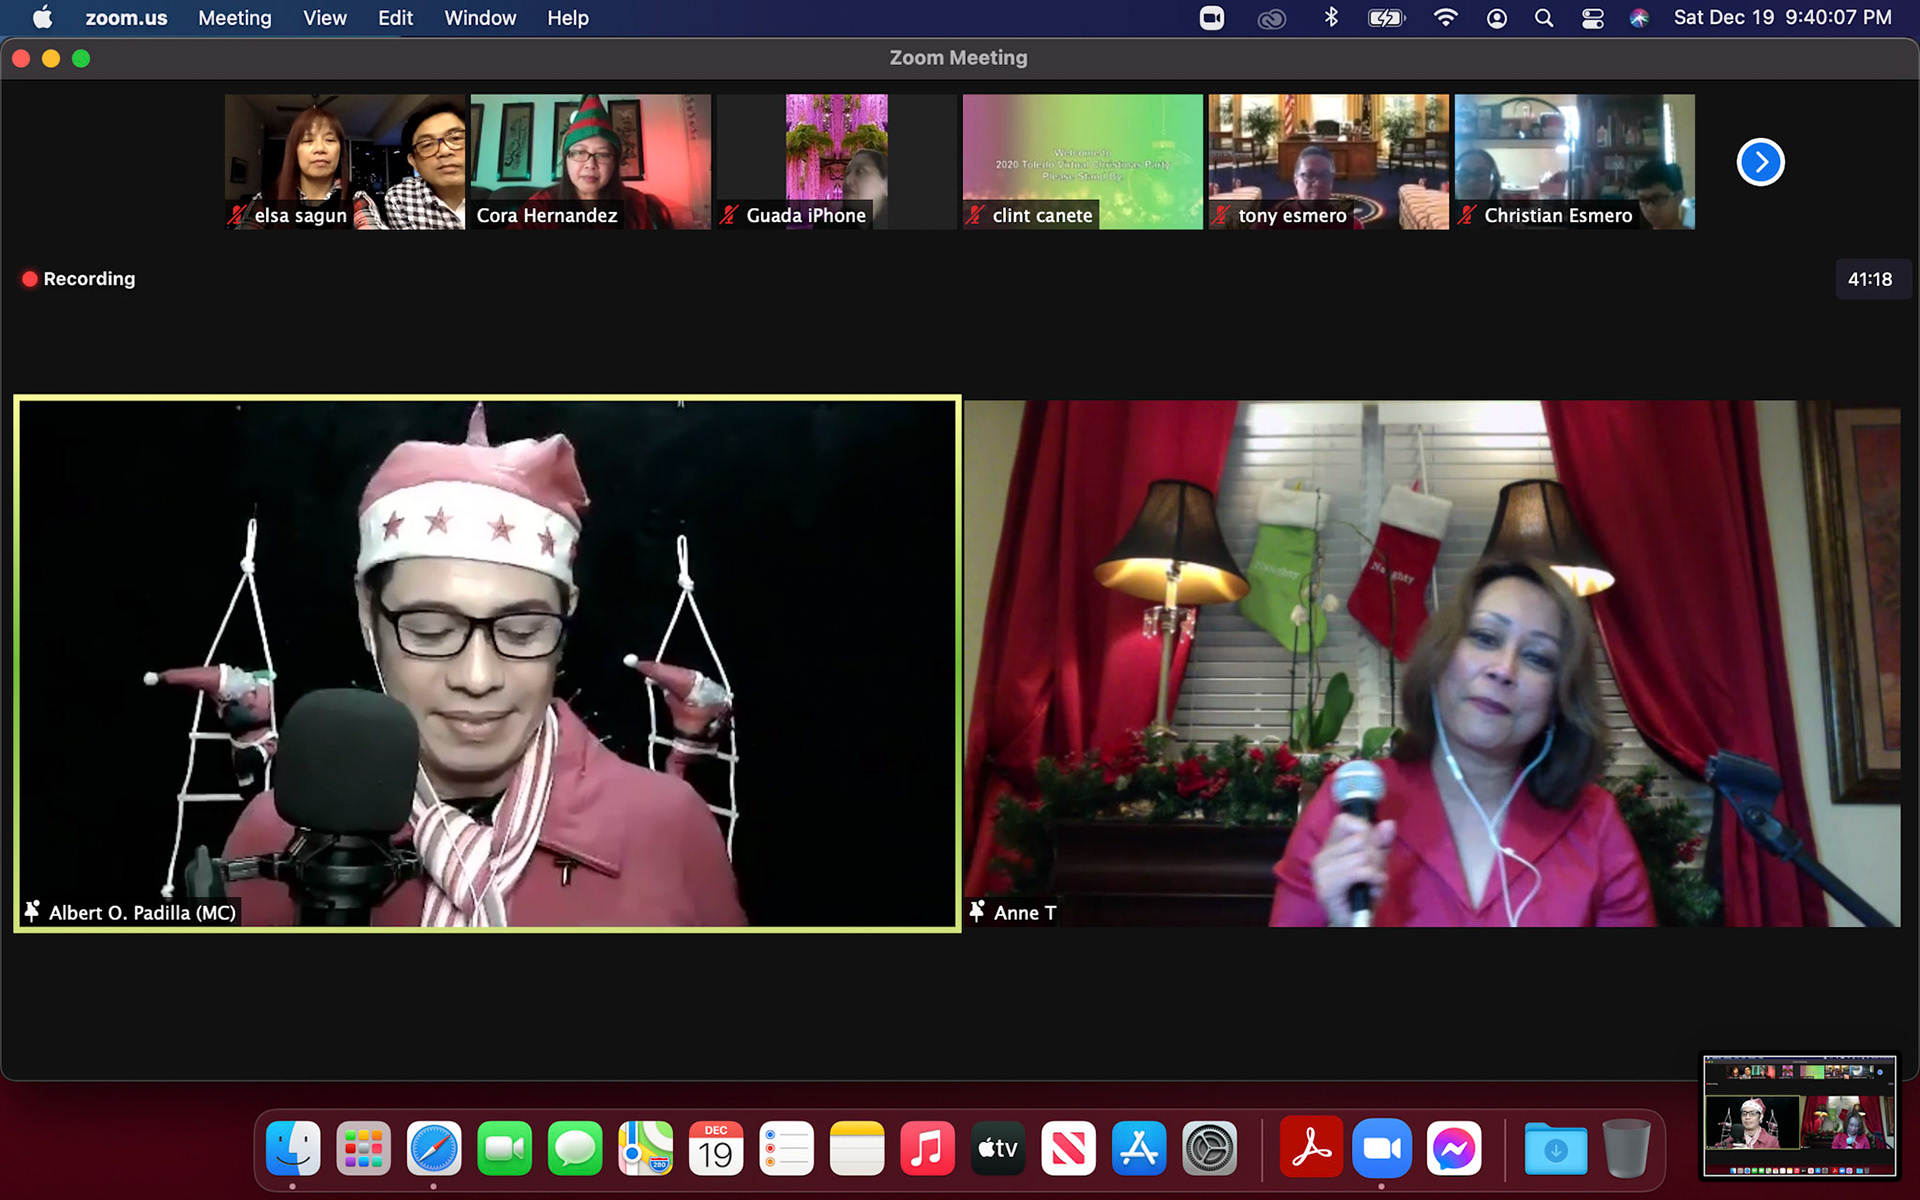Open the Meeting menu
Image resolution: width=1920 pixels, height=1200 pixels.
pyautogui.click(x=234, y=18)
